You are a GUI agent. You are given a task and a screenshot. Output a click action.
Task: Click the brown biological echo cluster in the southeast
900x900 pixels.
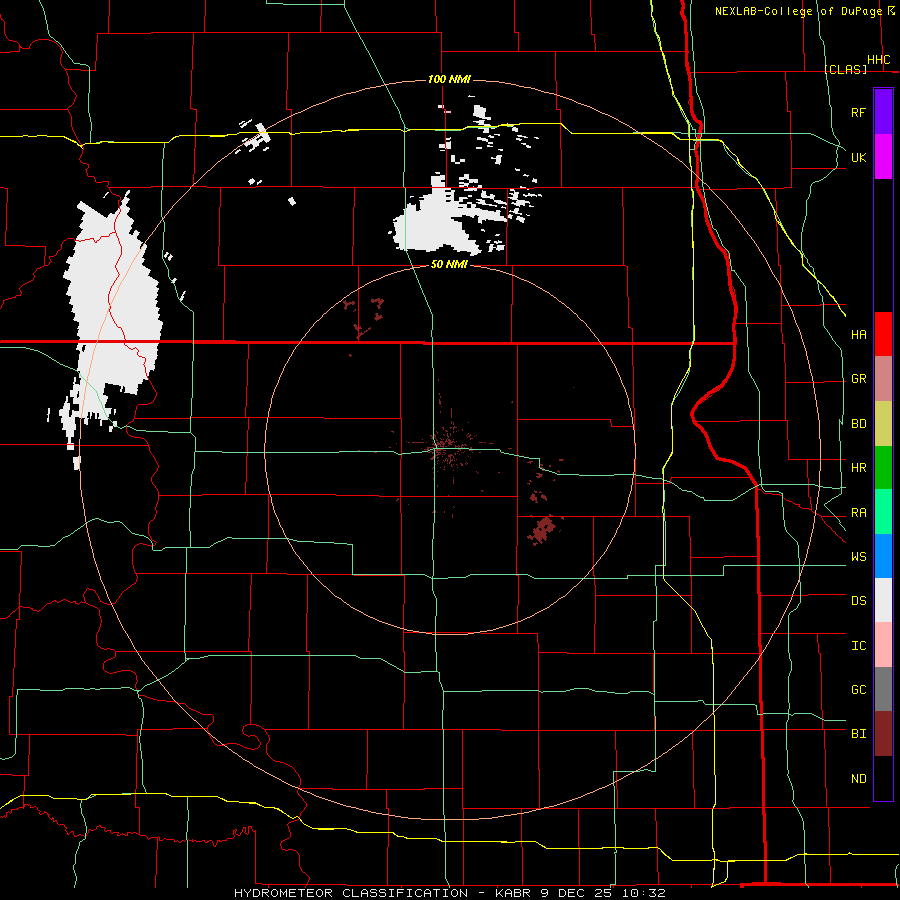click(x=542, y=530)
